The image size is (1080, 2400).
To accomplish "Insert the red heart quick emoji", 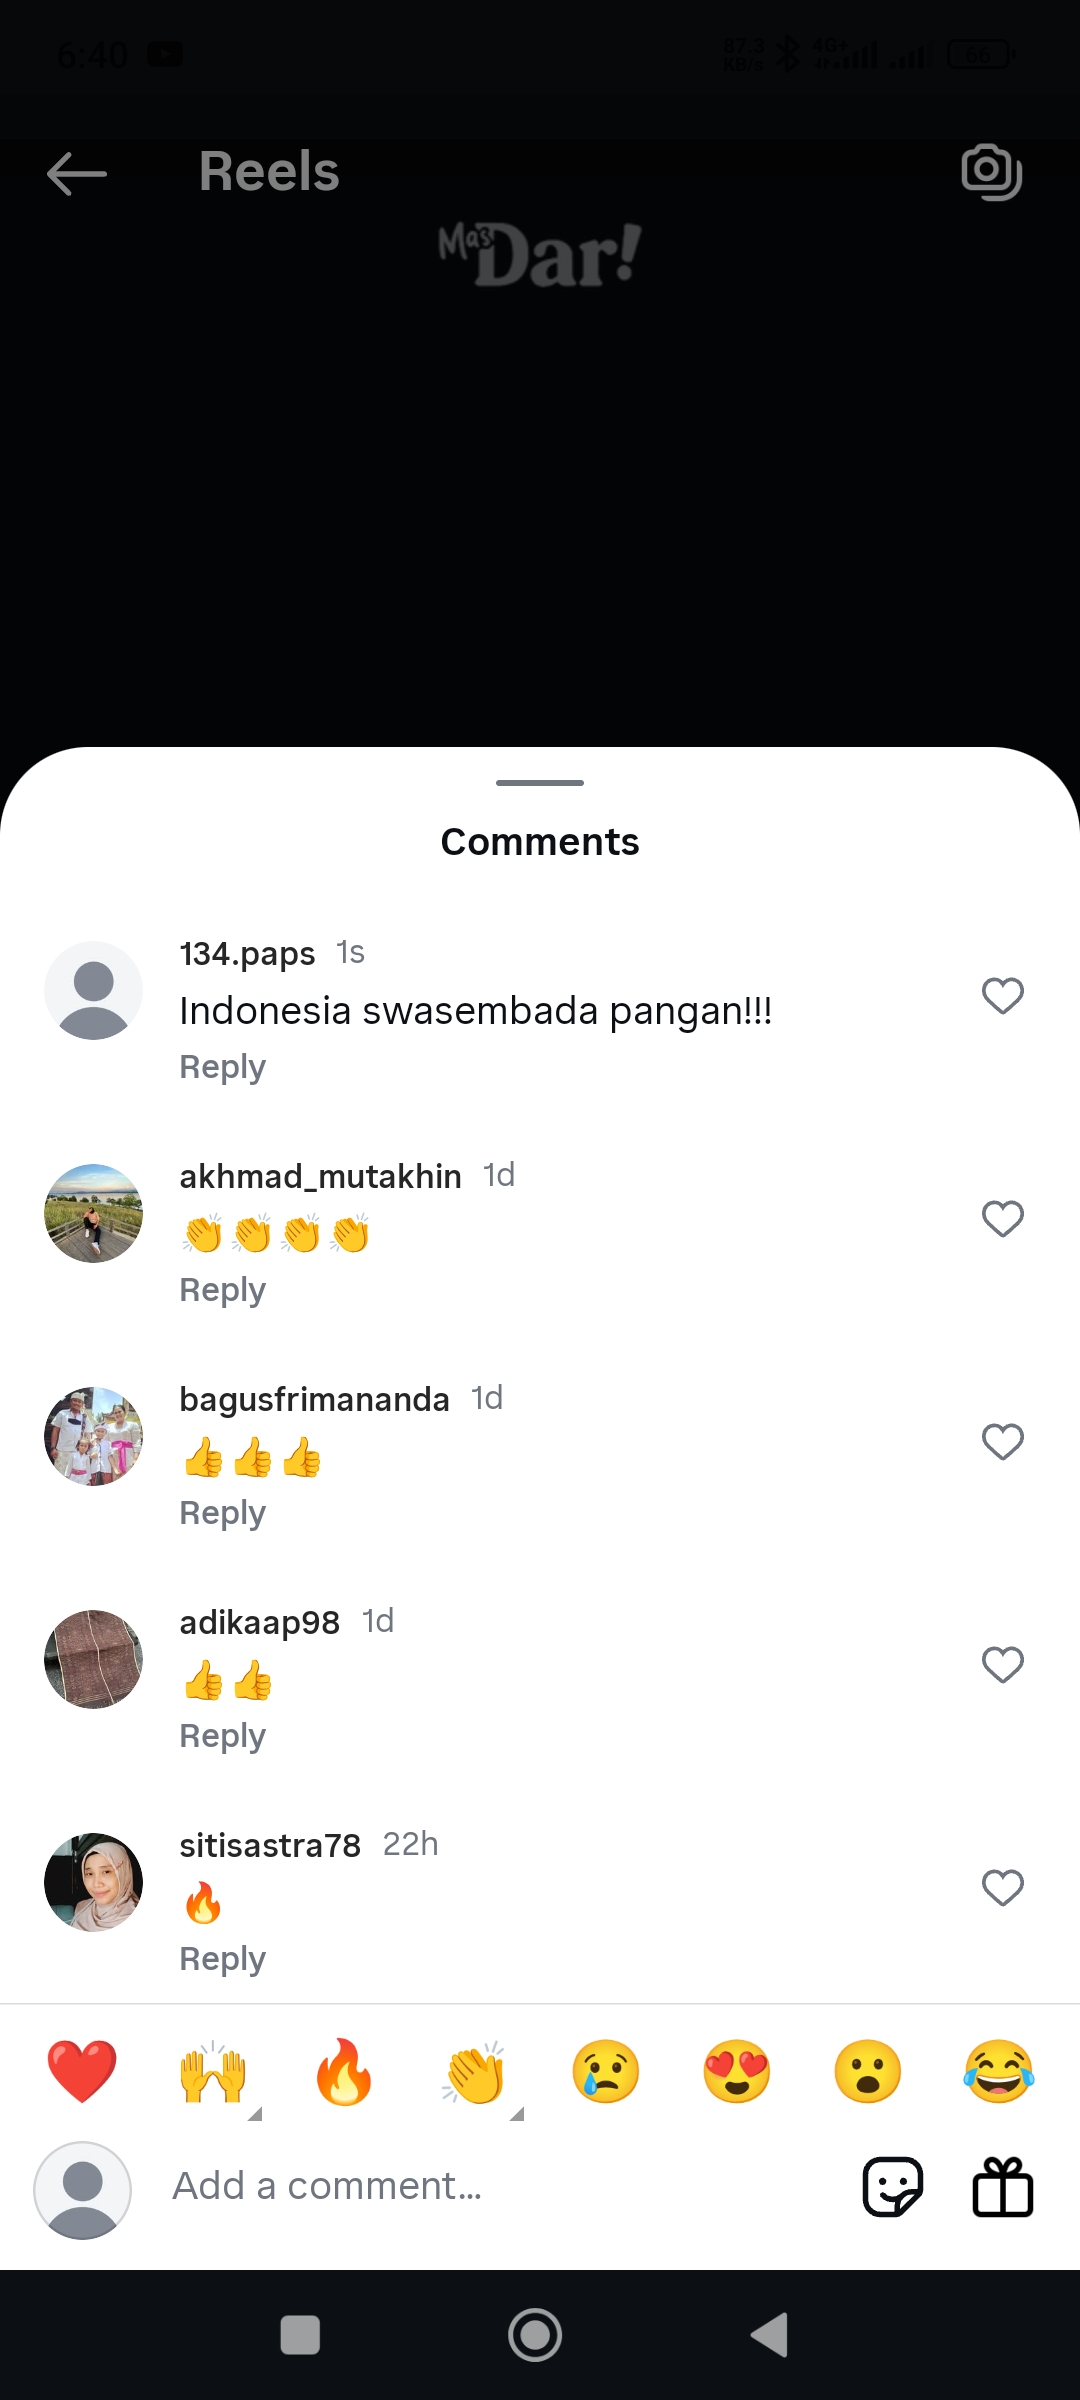I will pos(82,2071).
